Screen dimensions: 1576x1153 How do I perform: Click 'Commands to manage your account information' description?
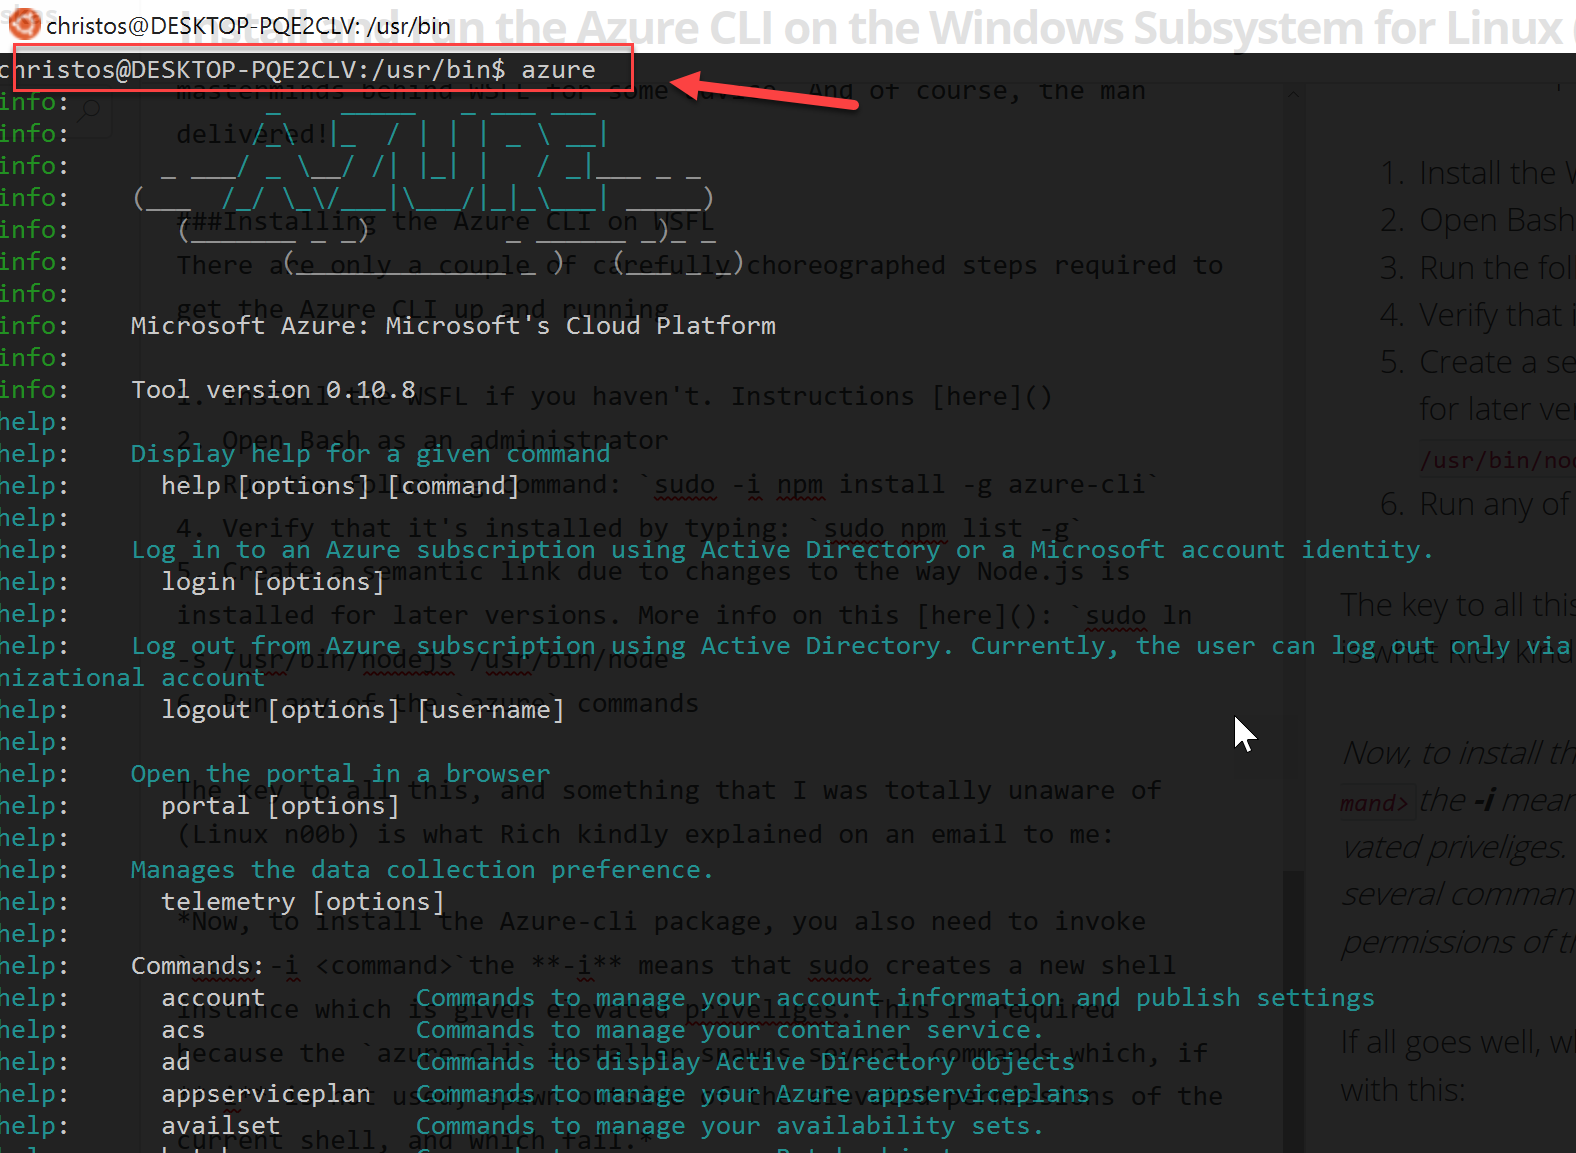tap(895, 998)
